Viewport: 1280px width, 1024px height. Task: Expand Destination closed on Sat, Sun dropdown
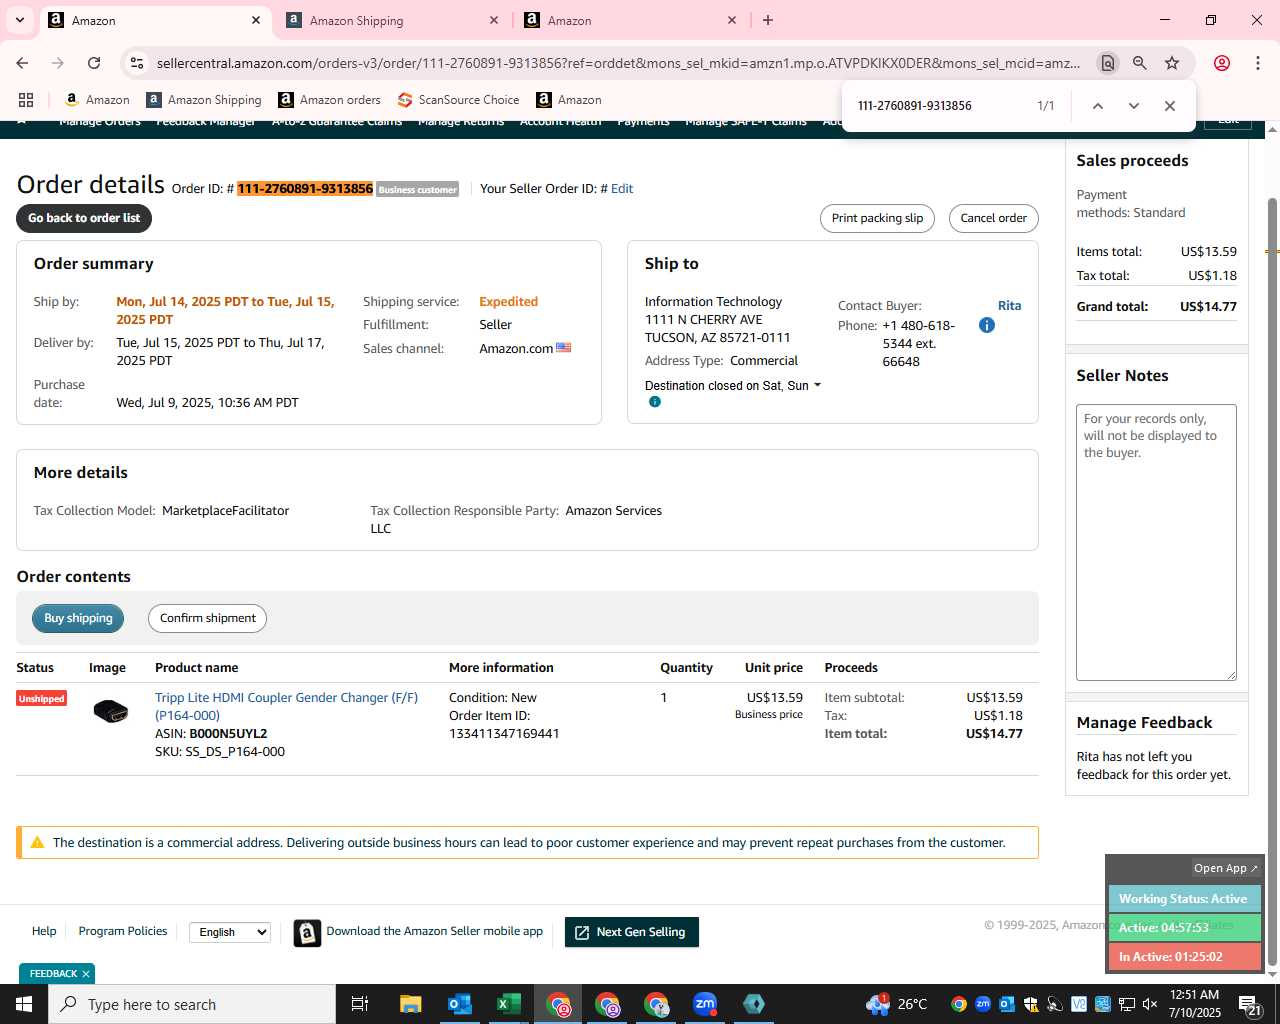coord(733,386)
